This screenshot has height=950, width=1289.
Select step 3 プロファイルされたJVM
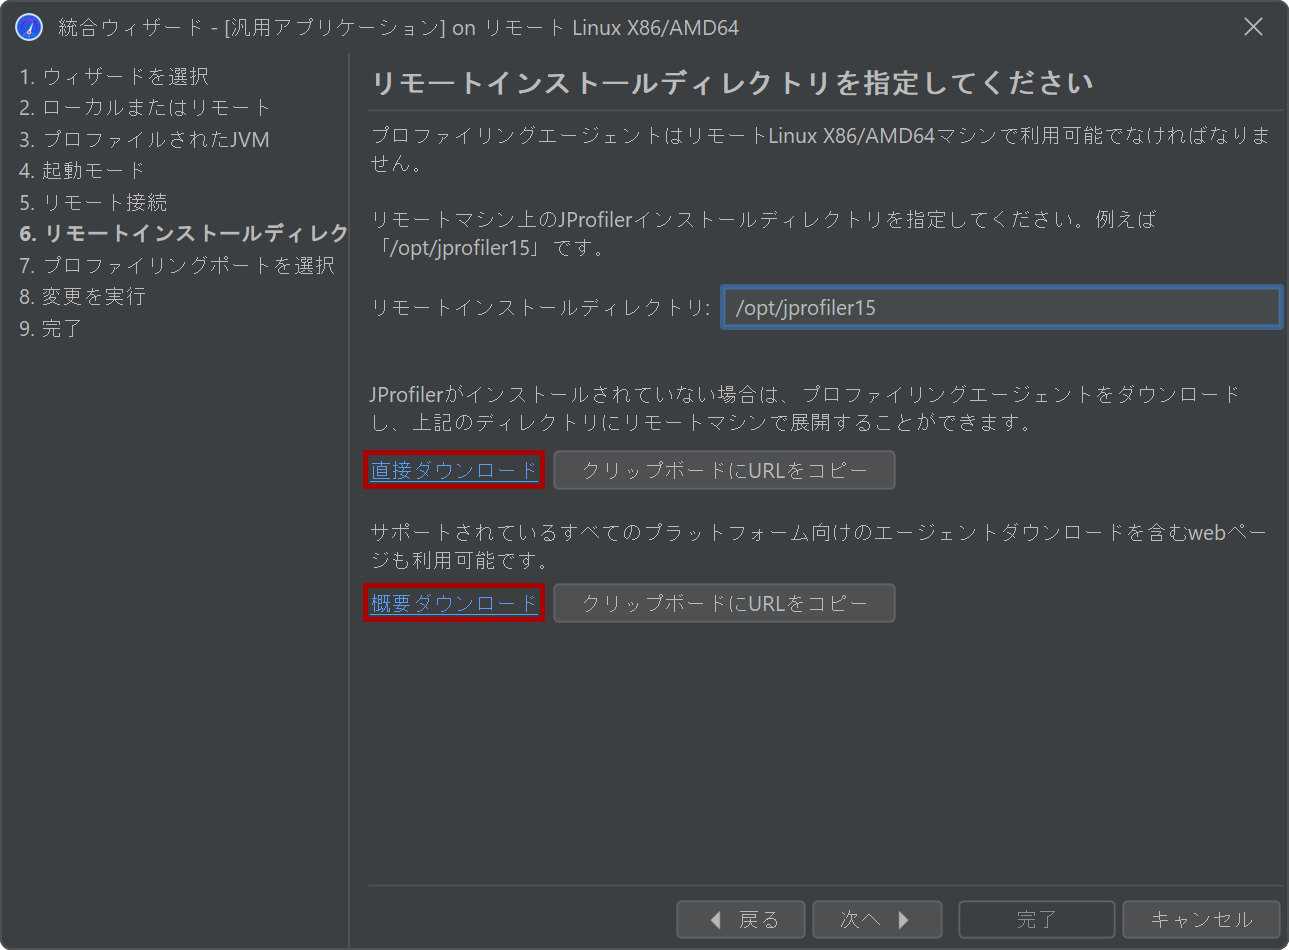tap(144, 139)
